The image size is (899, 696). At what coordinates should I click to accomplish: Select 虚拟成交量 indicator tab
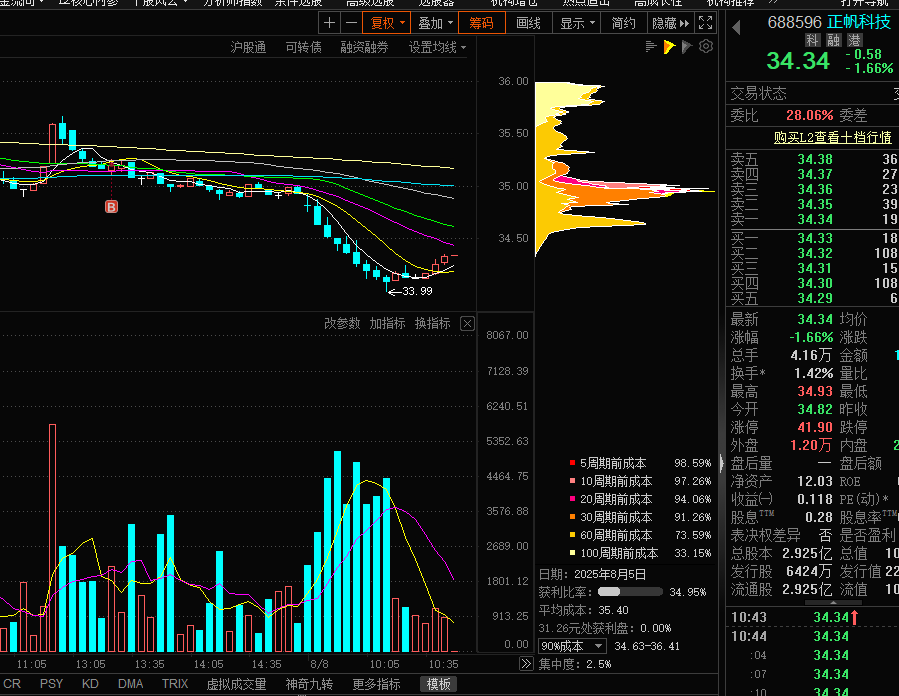click(x=236, y=684)
